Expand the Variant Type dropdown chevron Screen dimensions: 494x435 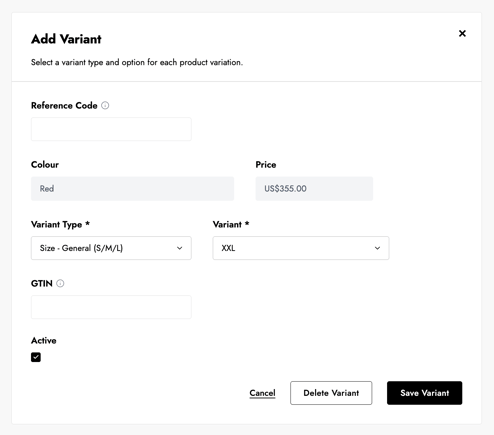click(x=179, y=248)
